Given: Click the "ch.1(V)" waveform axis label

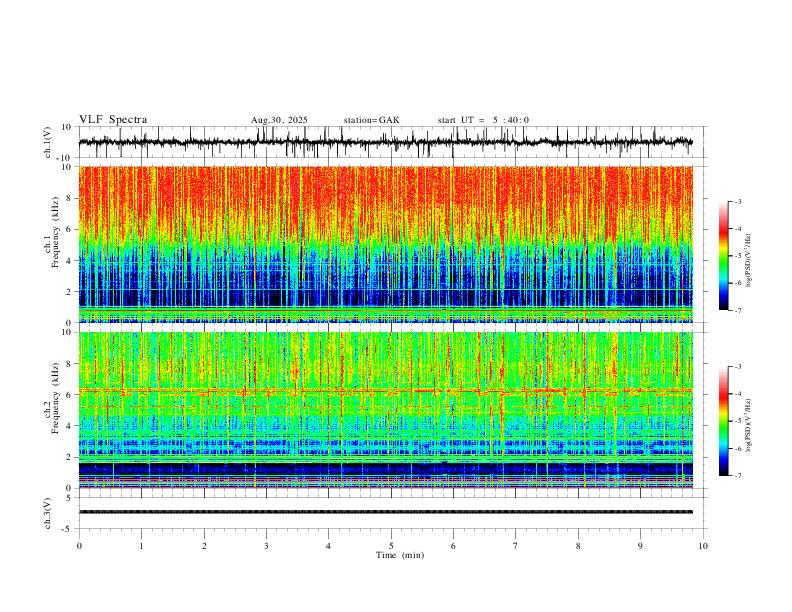Looking at the screenshot, I should pos(48,142).
